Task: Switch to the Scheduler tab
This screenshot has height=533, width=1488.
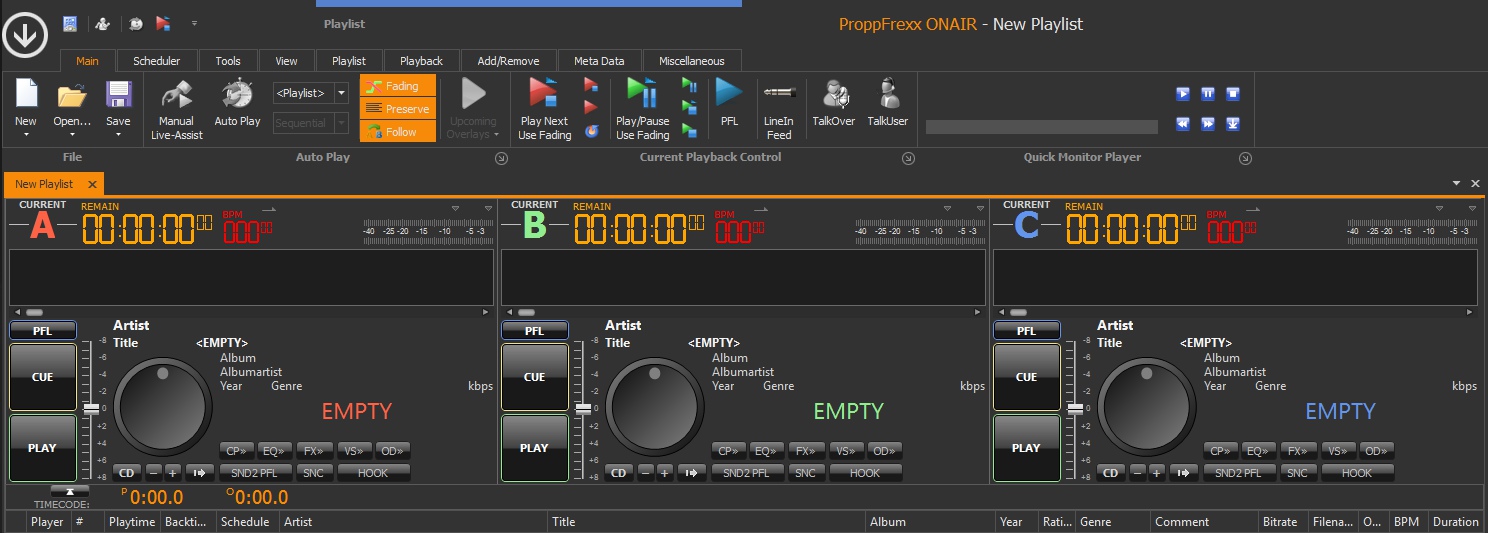Action: click(156, 61)
